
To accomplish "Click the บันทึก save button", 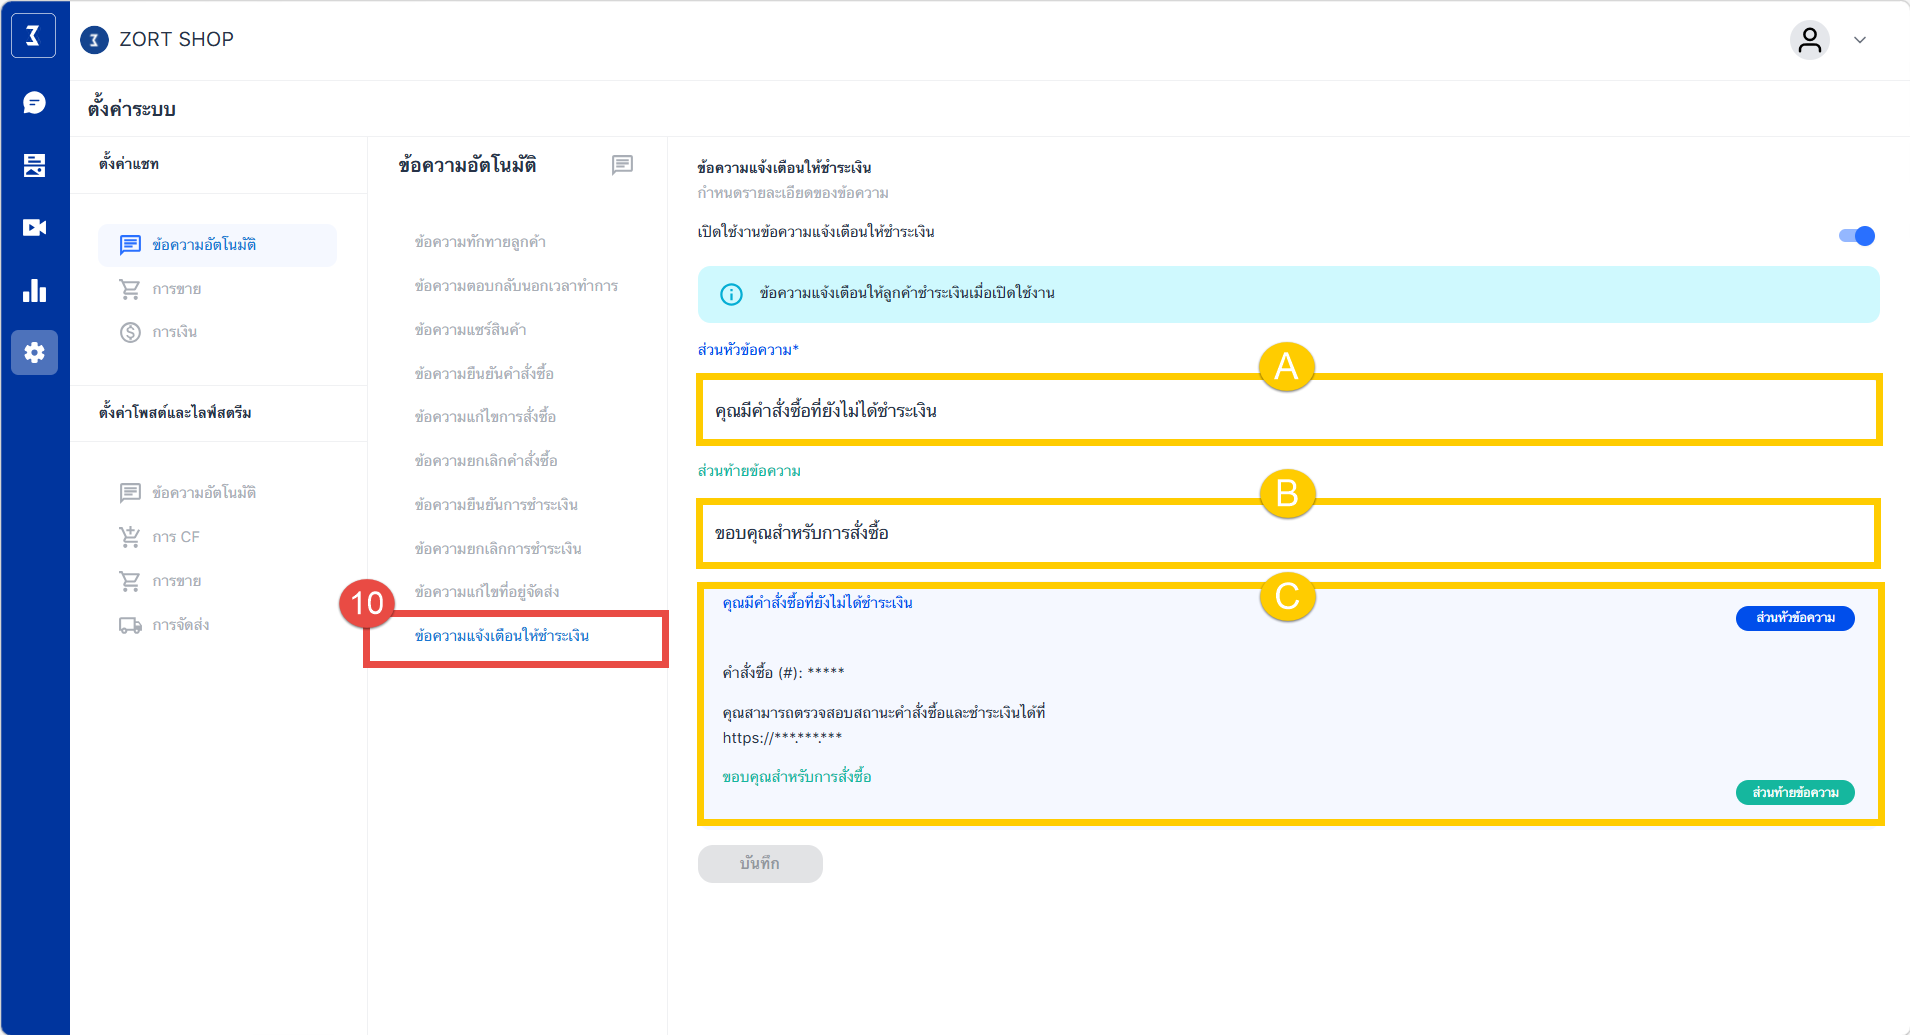I will [760, 864].
